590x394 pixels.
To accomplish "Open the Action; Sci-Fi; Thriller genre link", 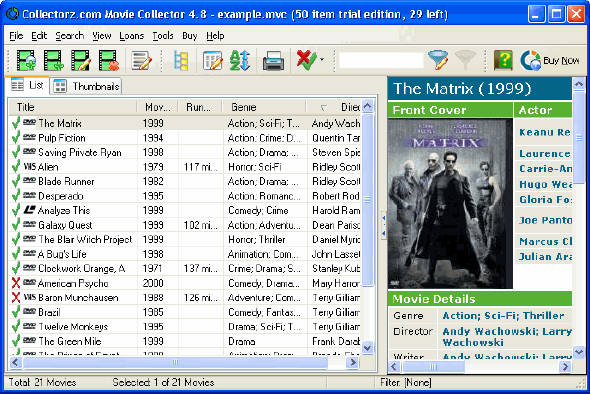I will pyautogui.click(x=503, y=315).
